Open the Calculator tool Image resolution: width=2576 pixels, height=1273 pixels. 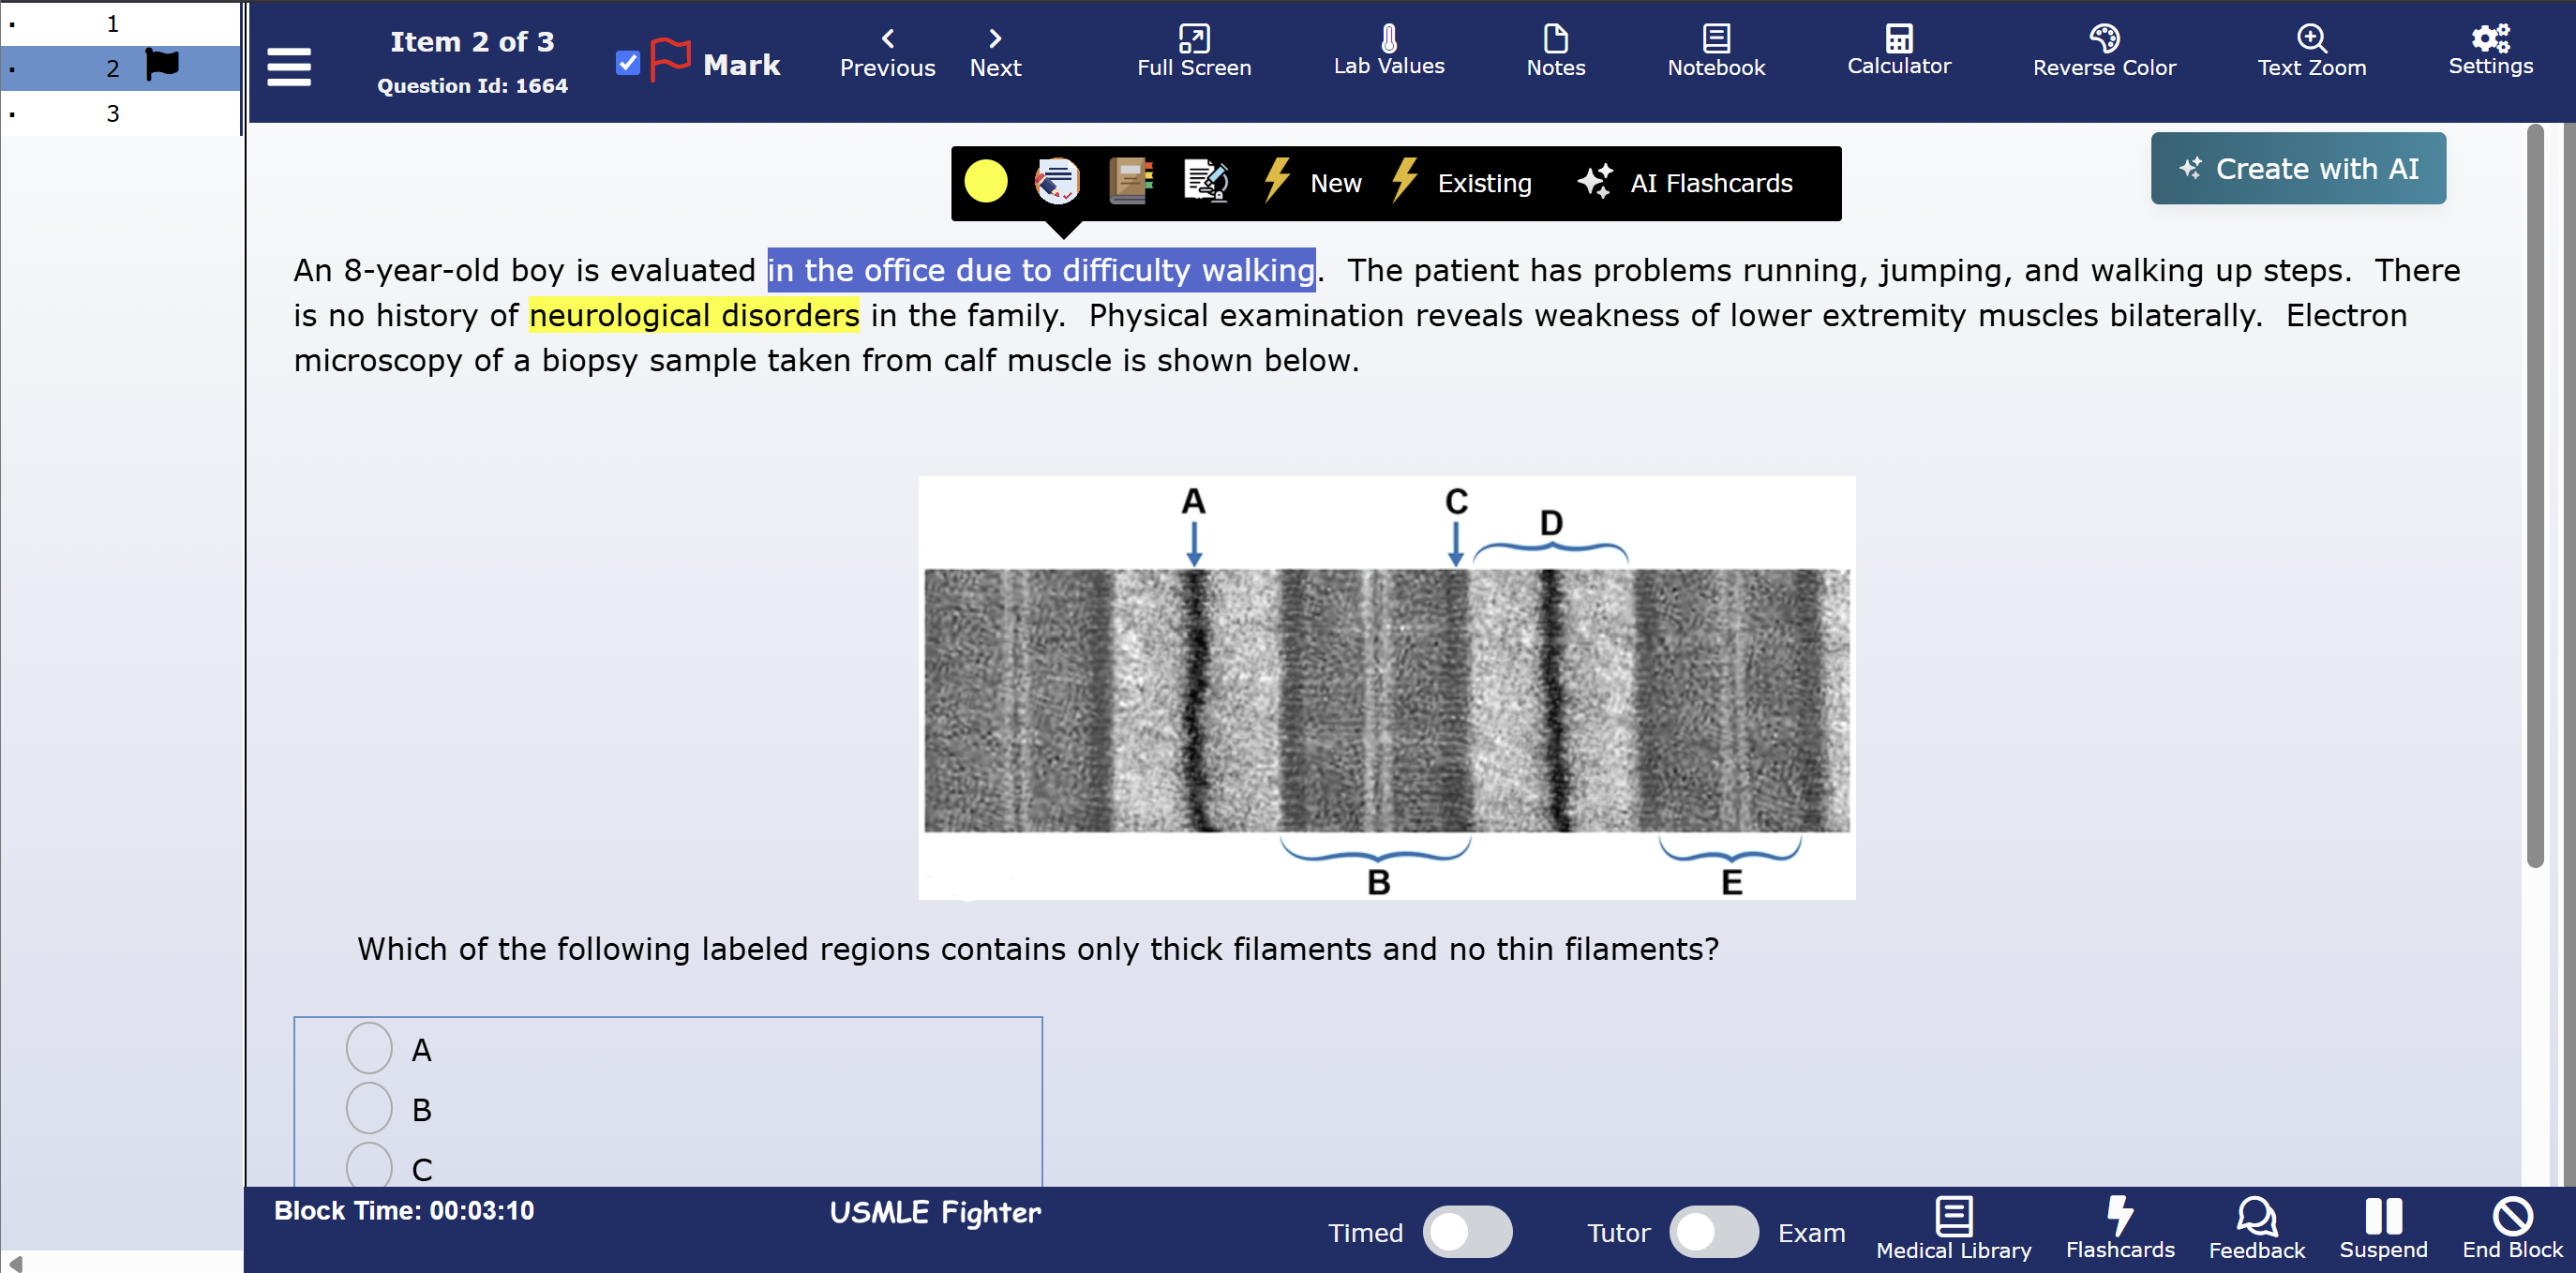(1898, 50)
